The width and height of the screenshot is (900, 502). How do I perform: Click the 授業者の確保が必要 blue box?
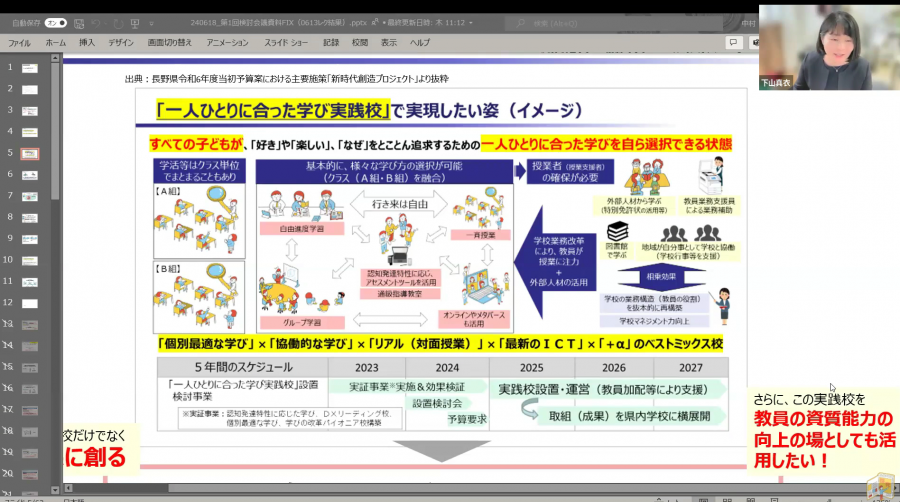[570, 172]
